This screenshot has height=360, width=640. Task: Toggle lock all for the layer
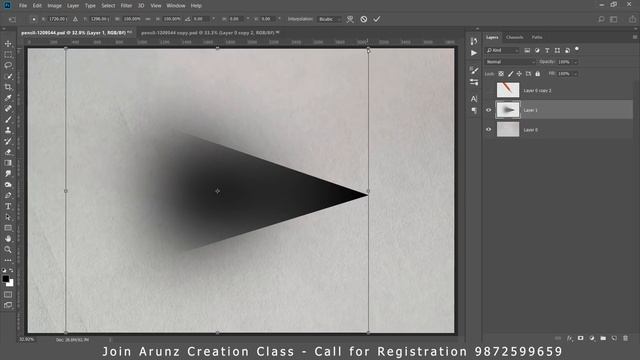click(538, 74)
